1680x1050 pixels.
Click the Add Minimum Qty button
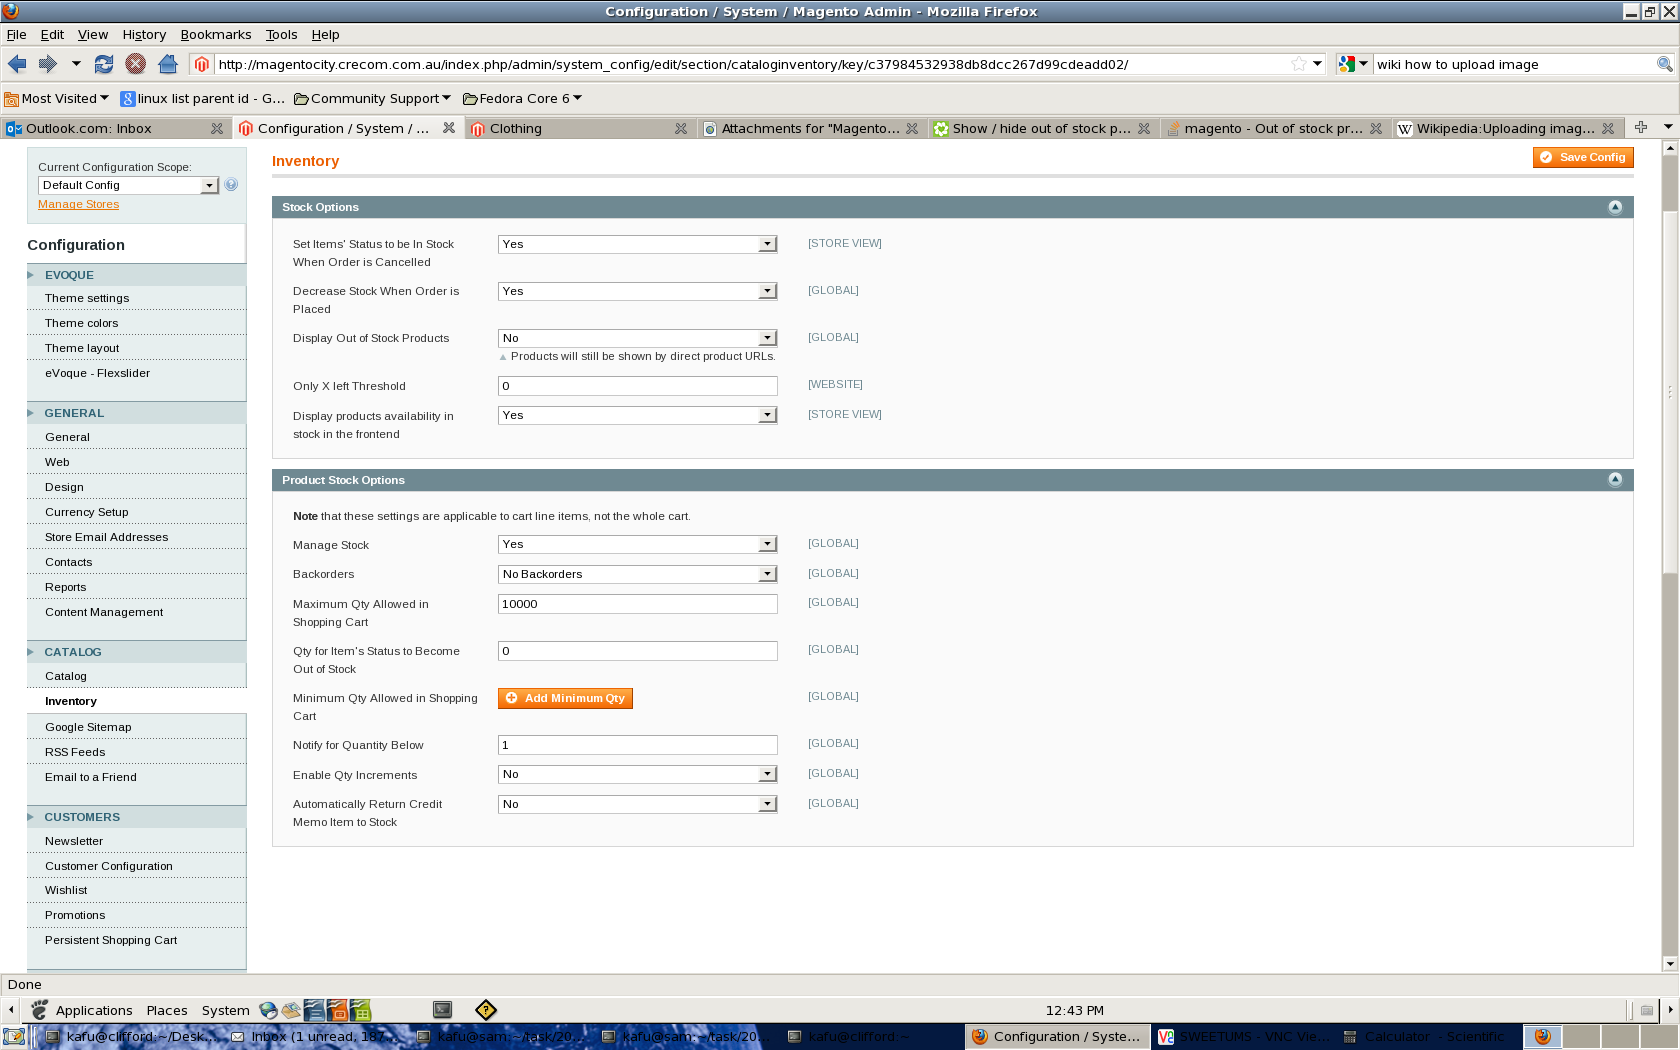pos(565,698)
